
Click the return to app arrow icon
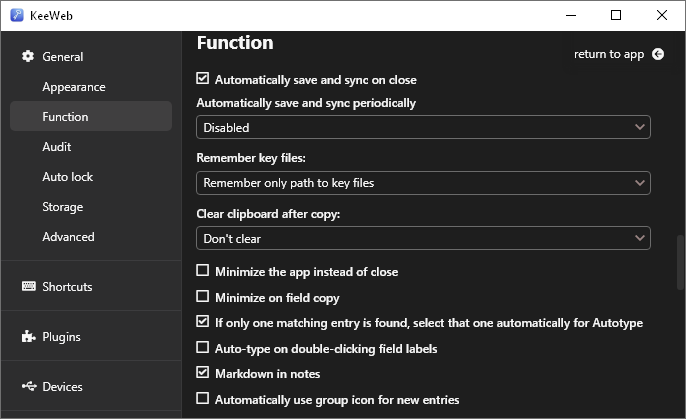[657, 54]
